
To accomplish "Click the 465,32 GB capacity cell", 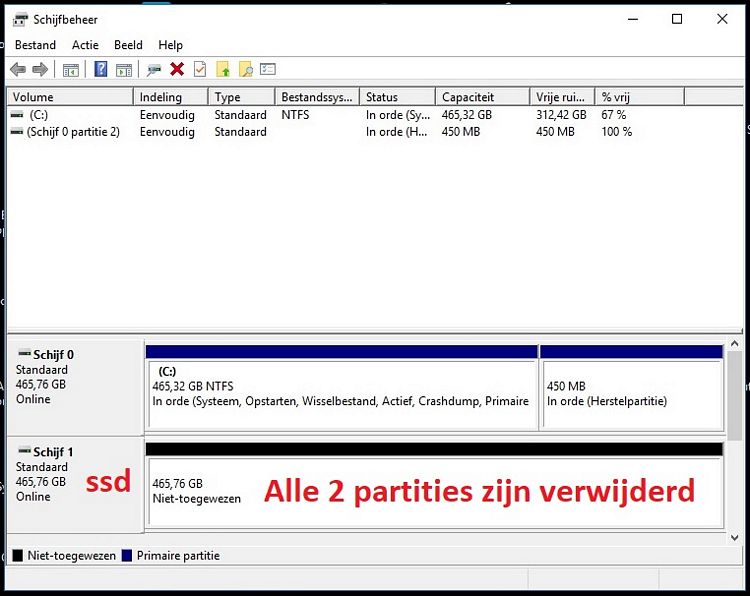I will pyautogui.click(x=467, y=115).
